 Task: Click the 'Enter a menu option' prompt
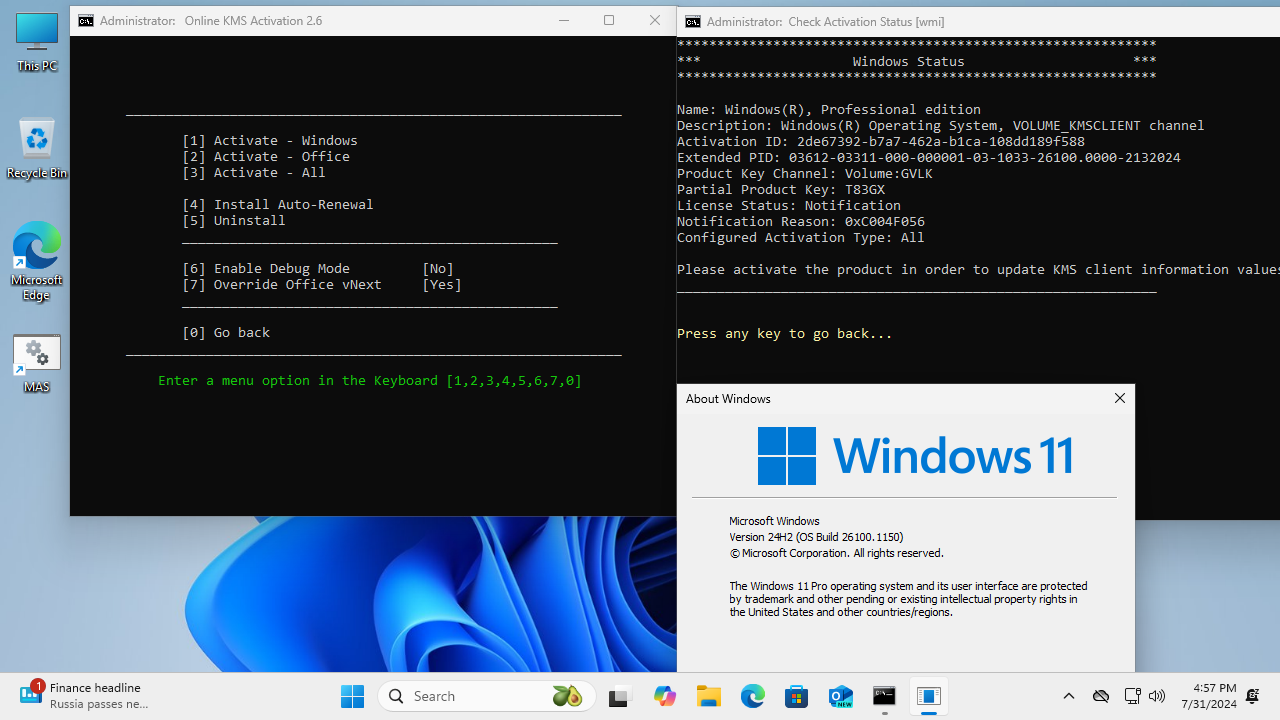(370, 381)
